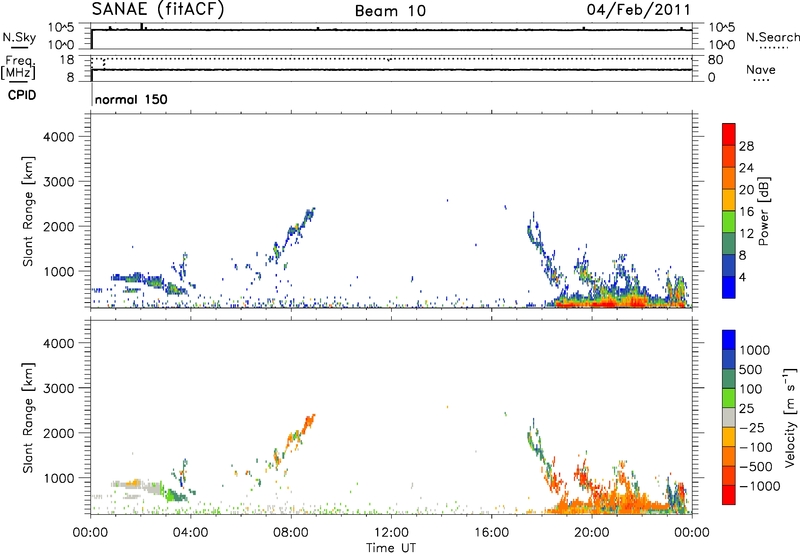The image size is (800, 554).
Task: Click the red bottom segment of velocity colorbar
Action: pyautogui.click(x=729, y=495)
